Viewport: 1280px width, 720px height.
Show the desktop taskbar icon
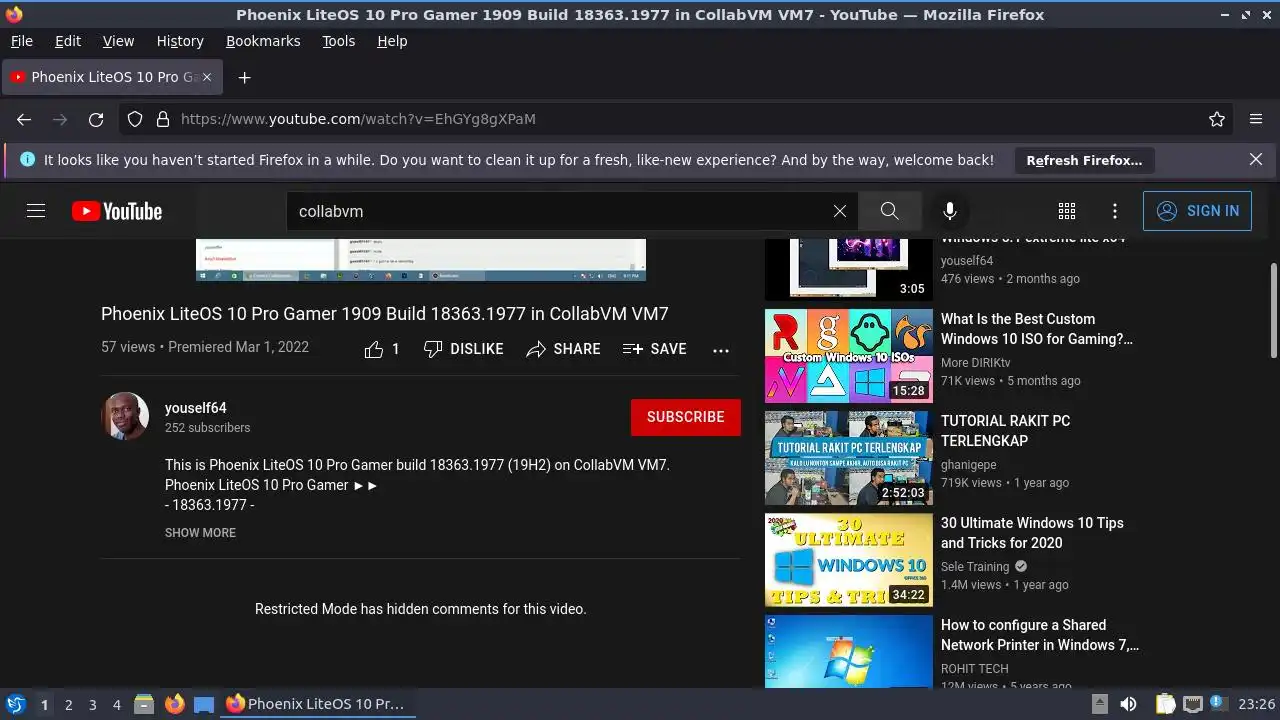[x=204, y=704]
